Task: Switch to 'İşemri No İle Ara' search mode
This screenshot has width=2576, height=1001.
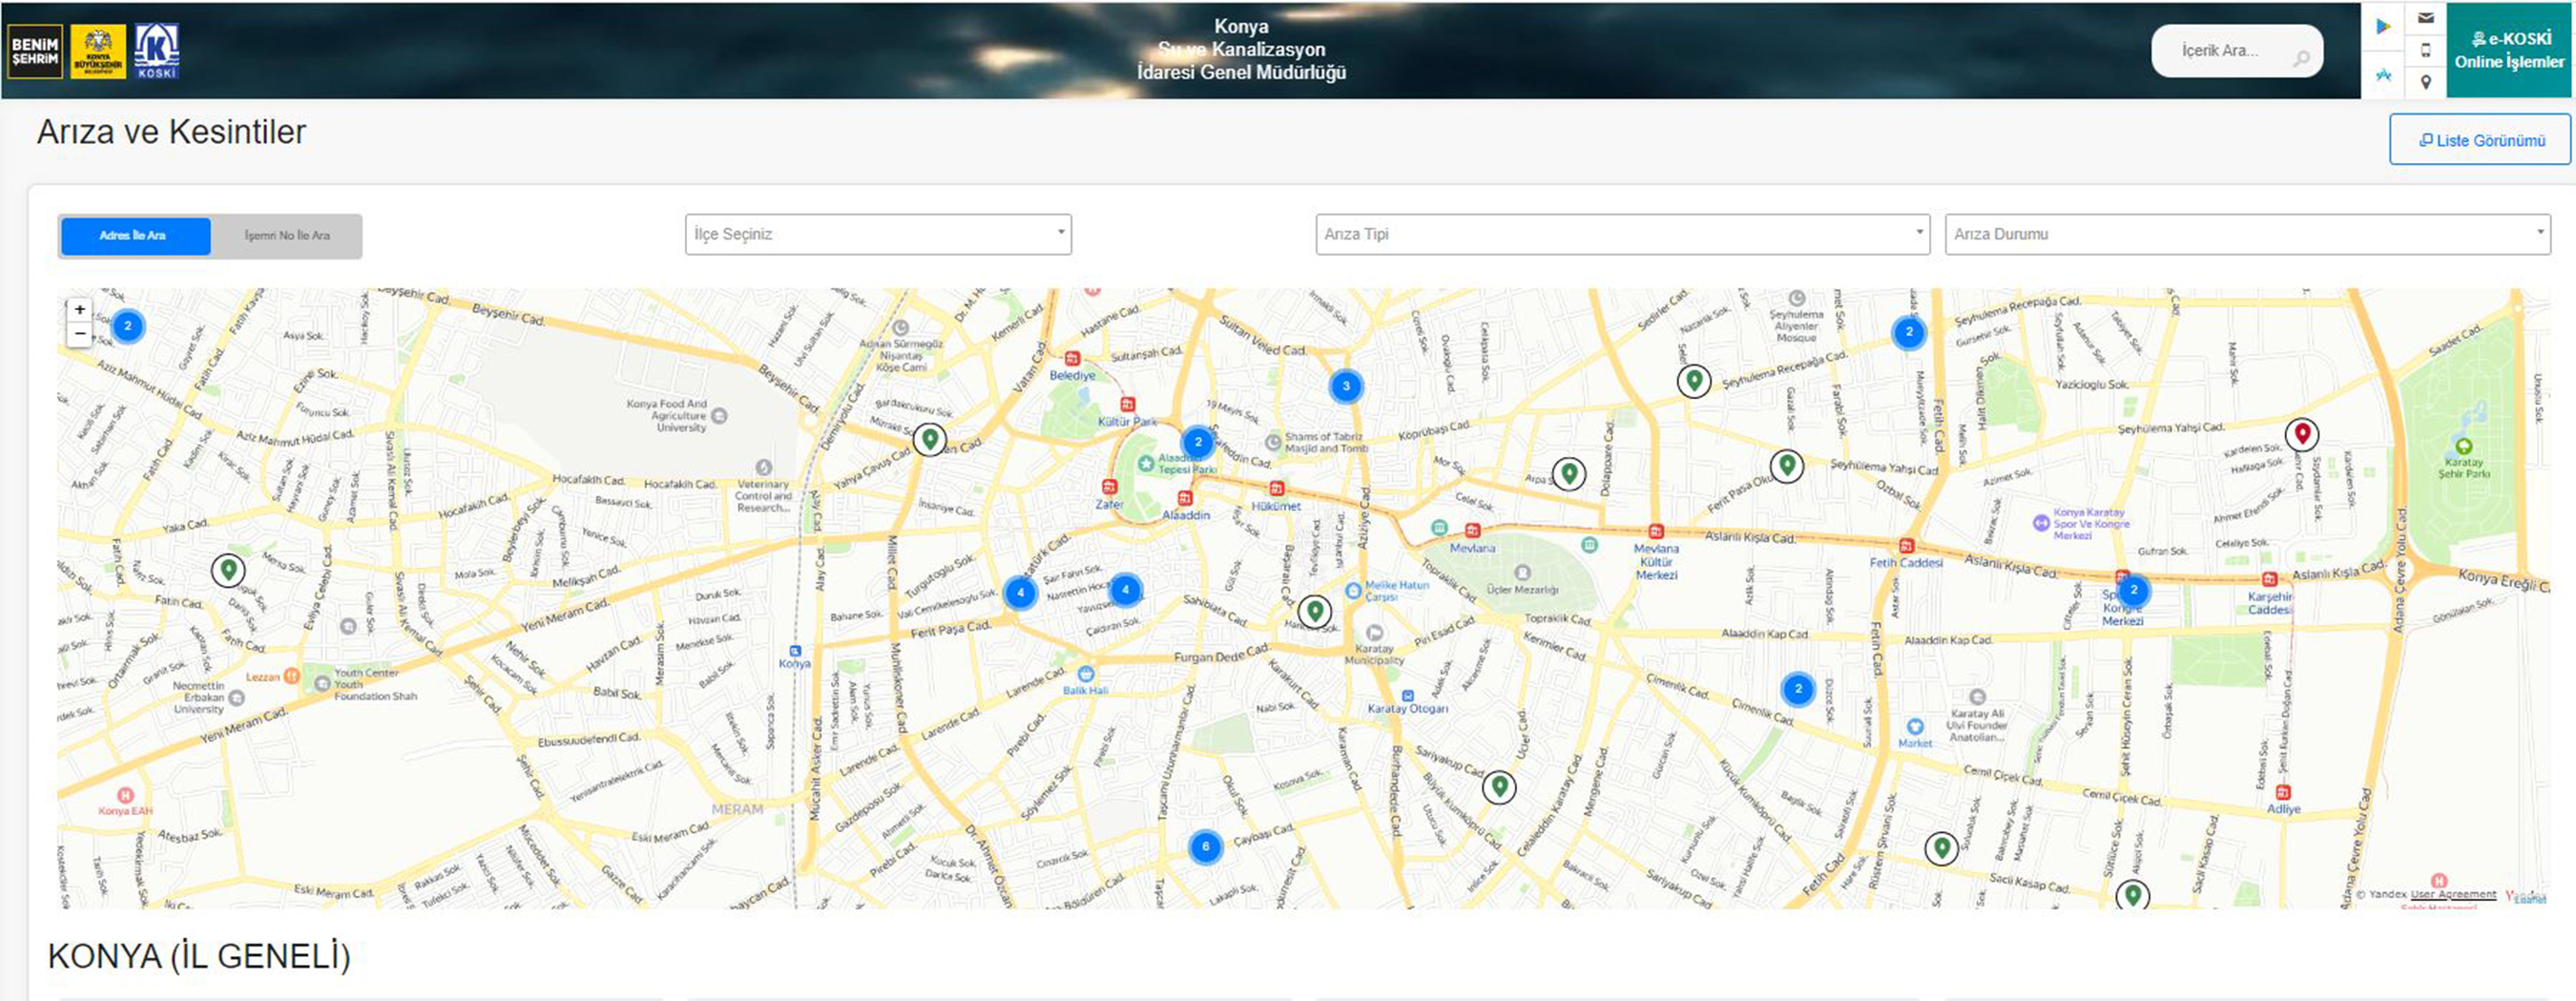Action: [x=287, y=236]
